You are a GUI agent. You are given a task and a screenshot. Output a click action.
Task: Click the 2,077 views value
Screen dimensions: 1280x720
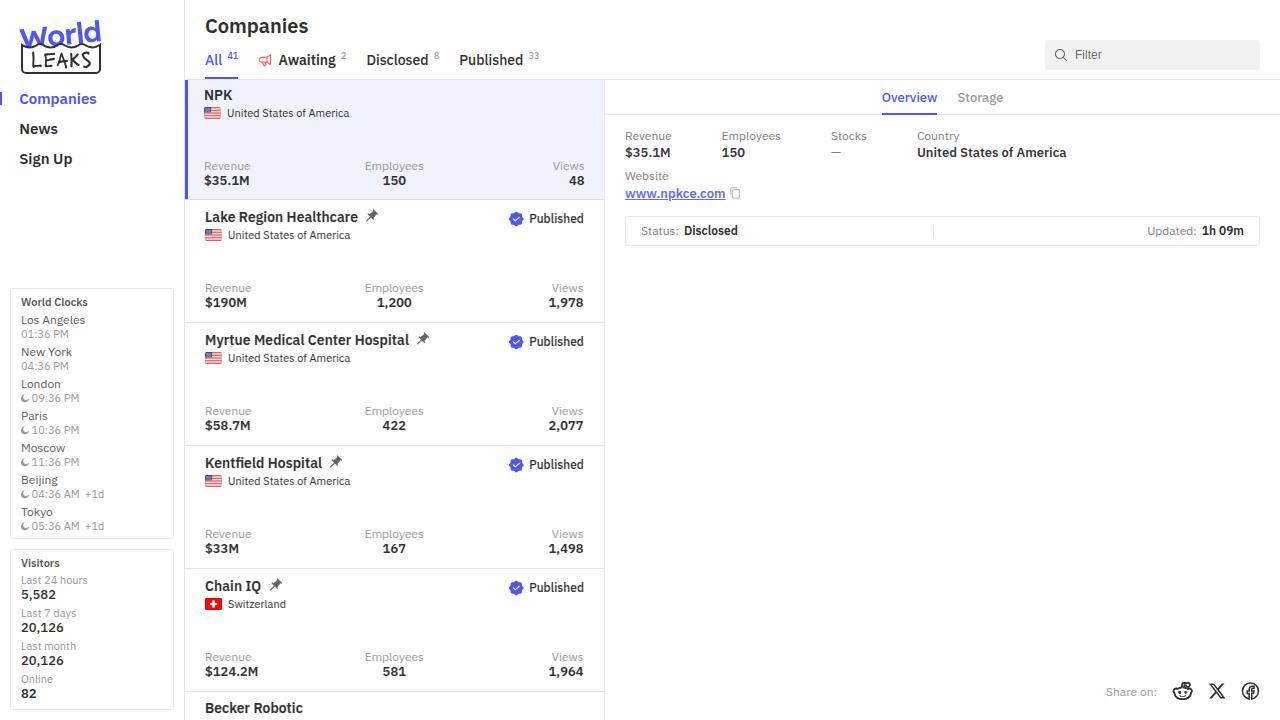click(x=566, y=426)
